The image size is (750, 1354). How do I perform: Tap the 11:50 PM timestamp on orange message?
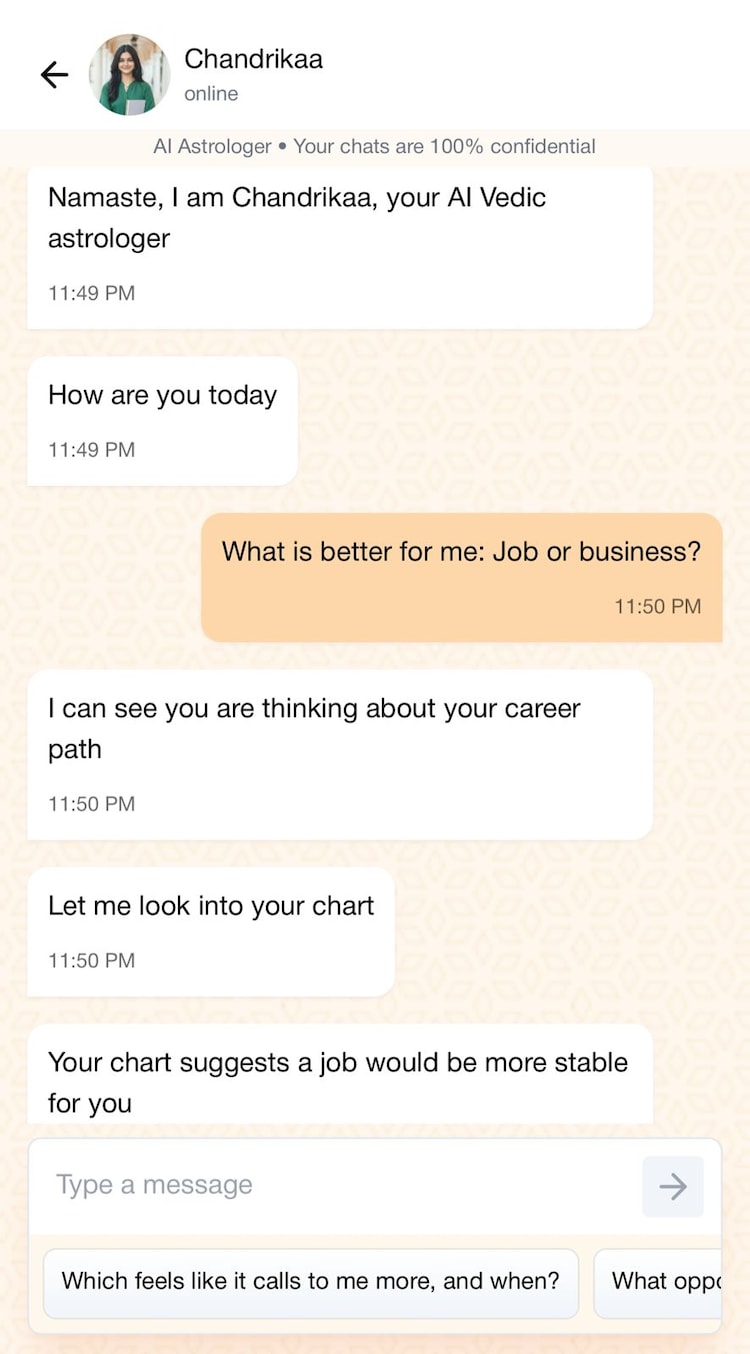[657, 606]
